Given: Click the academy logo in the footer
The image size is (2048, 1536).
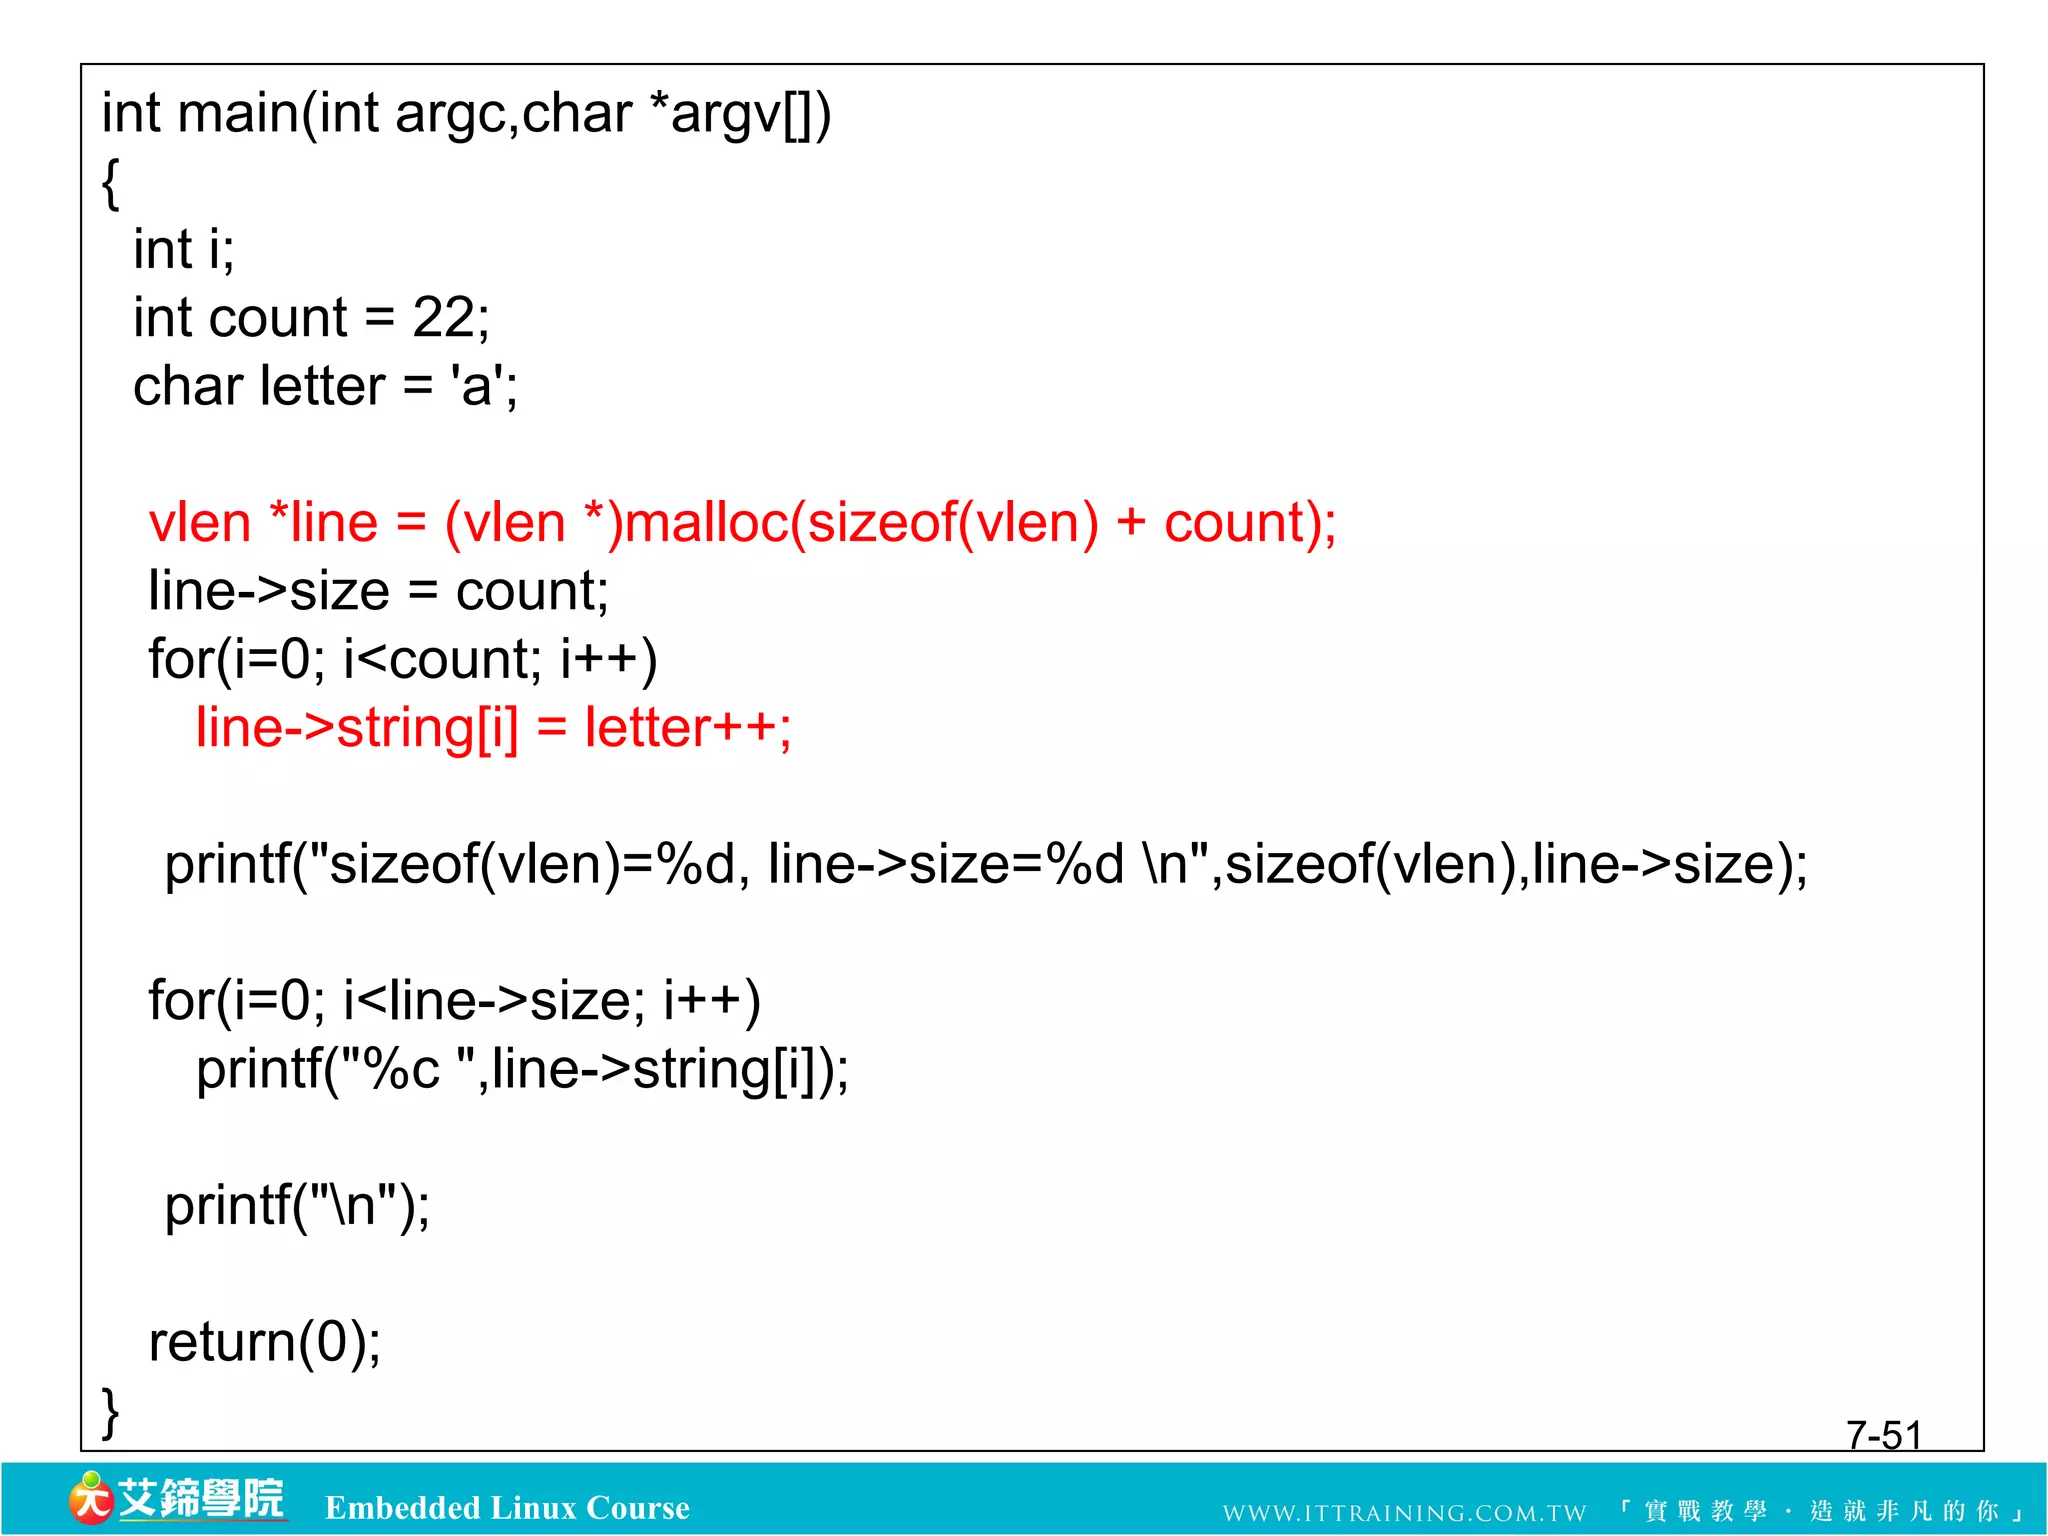Looking at the screenshot, I should pos(177,1498).
